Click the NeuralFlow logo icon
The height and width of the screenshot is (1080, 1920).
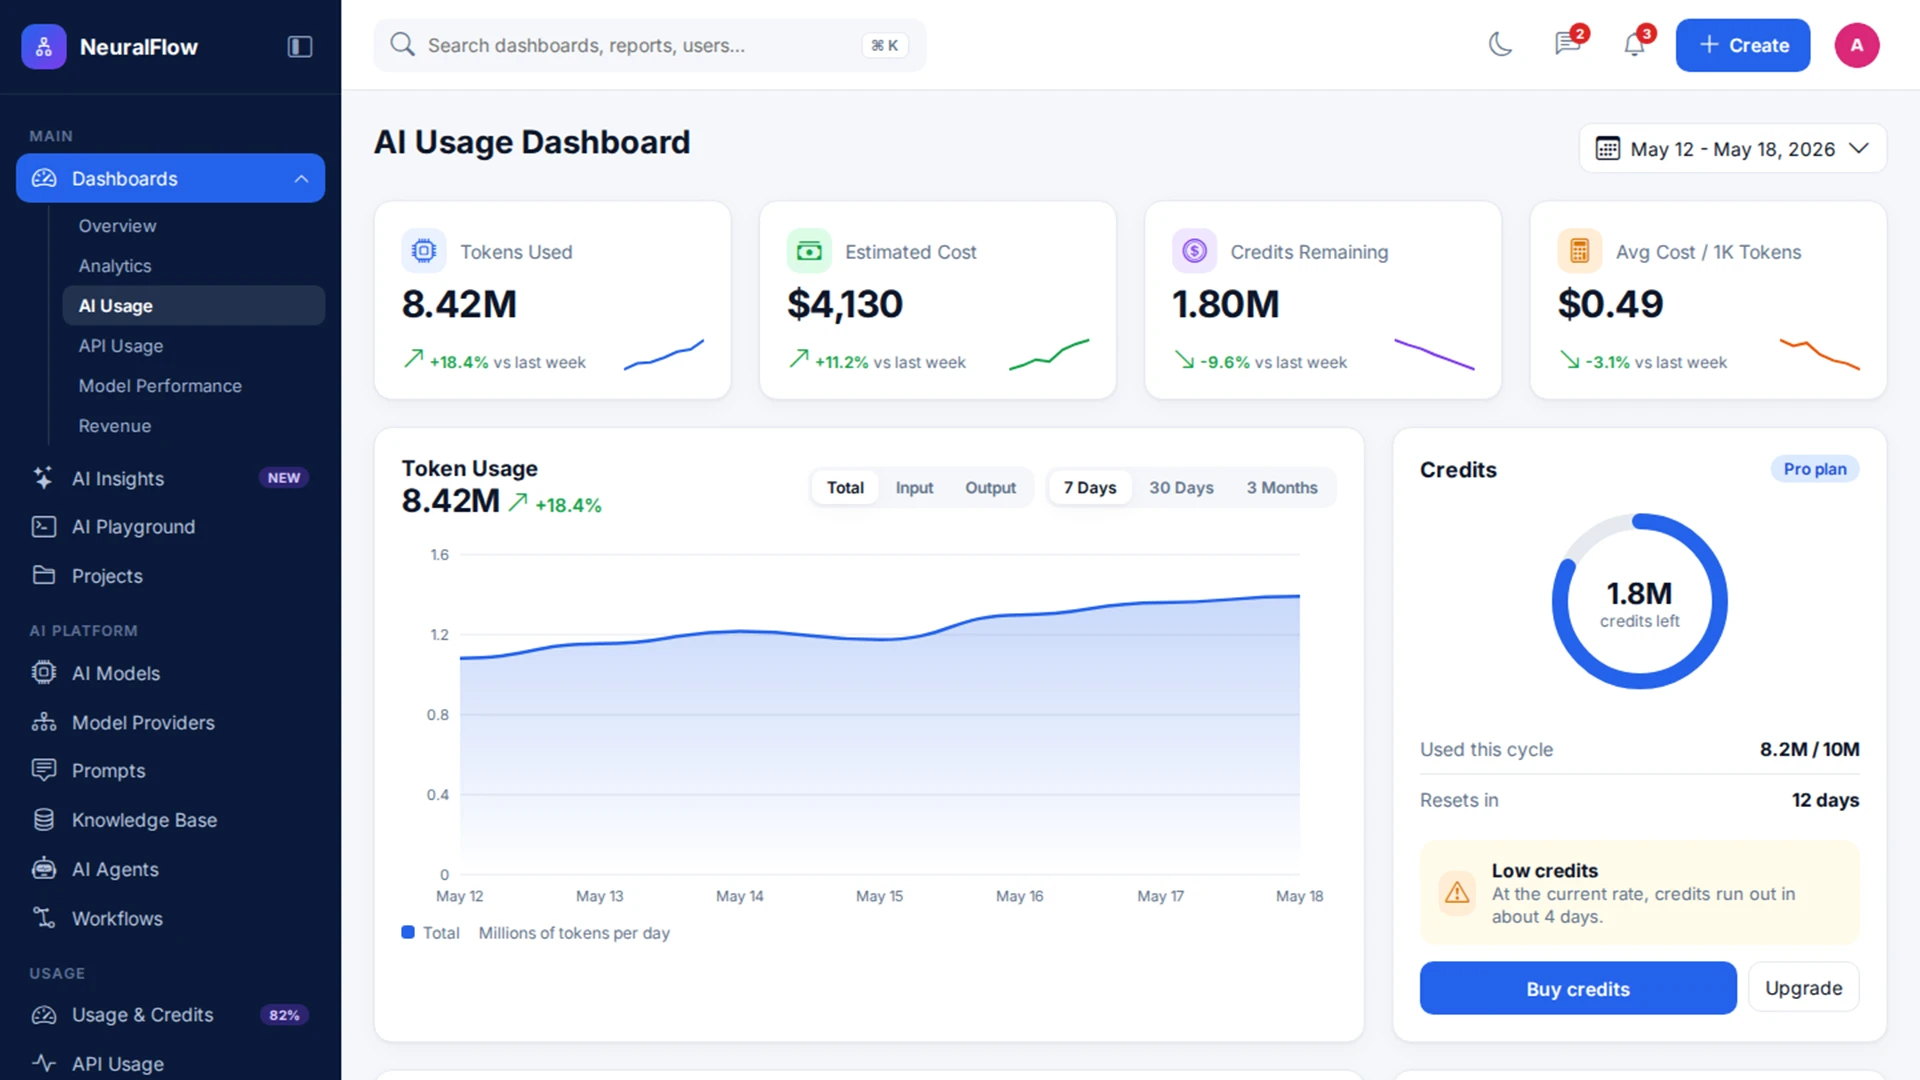coord(44,46)
